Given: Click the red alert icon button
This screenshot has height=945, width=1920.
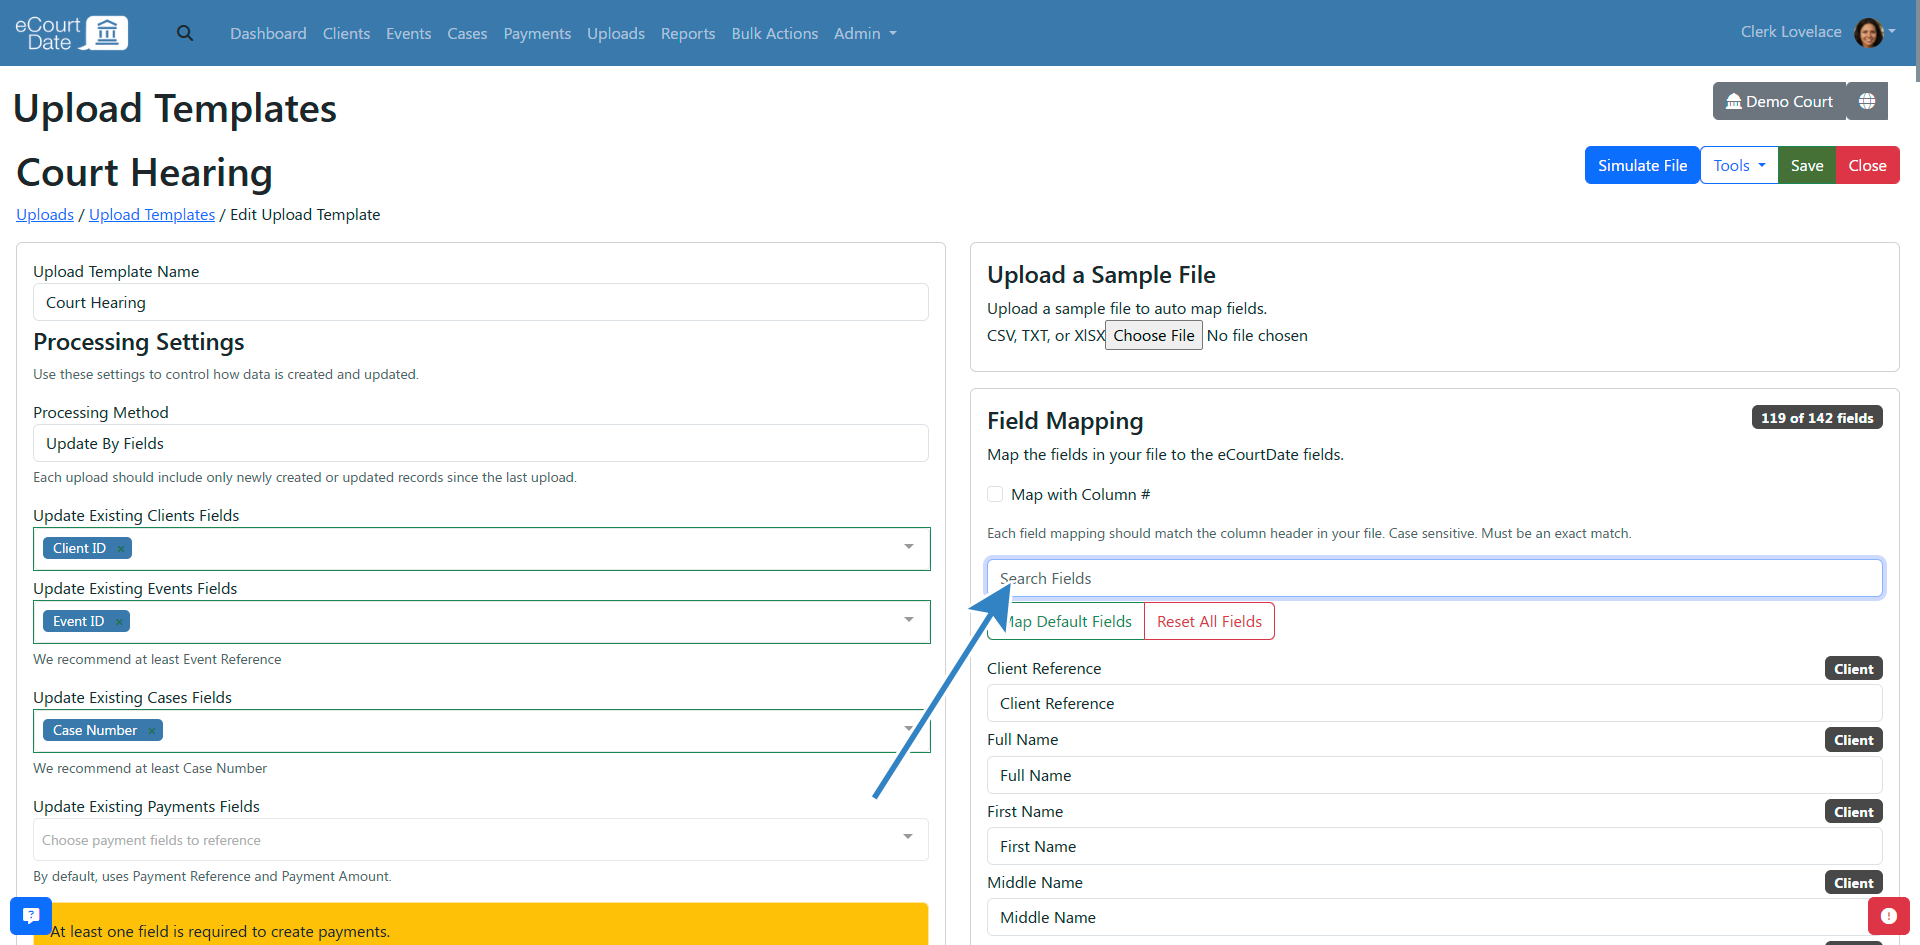Looking at the screenshot, I should pos(1888,916).
